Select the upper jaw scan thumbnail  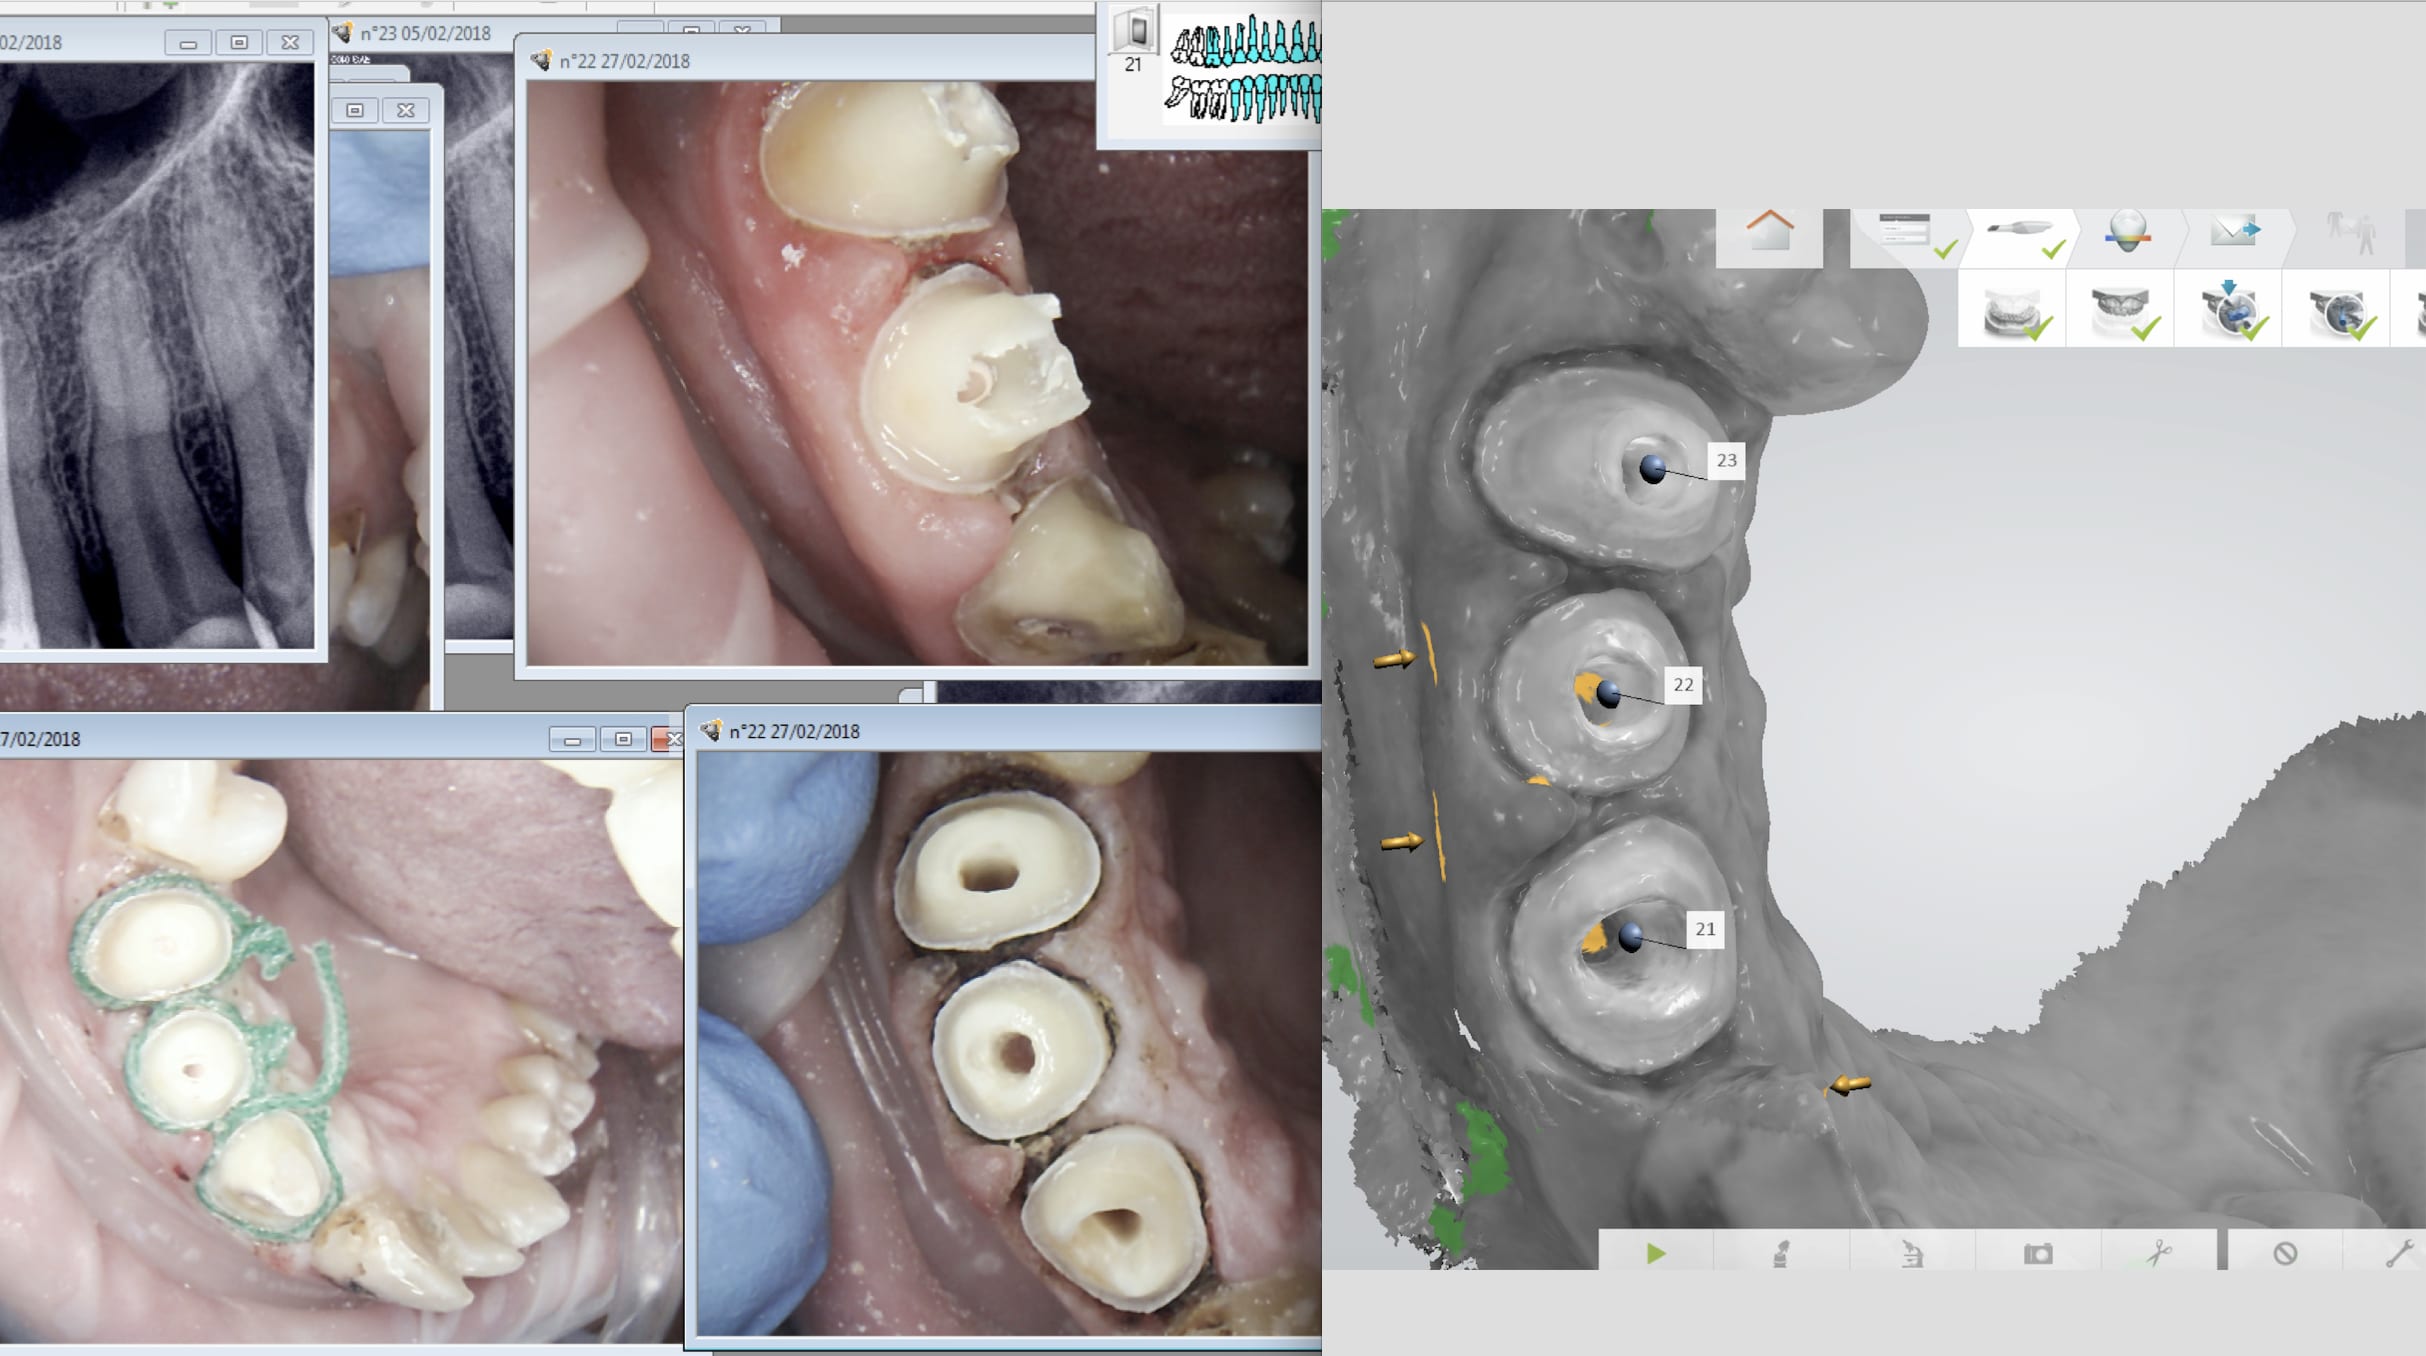coord(2119,312)
